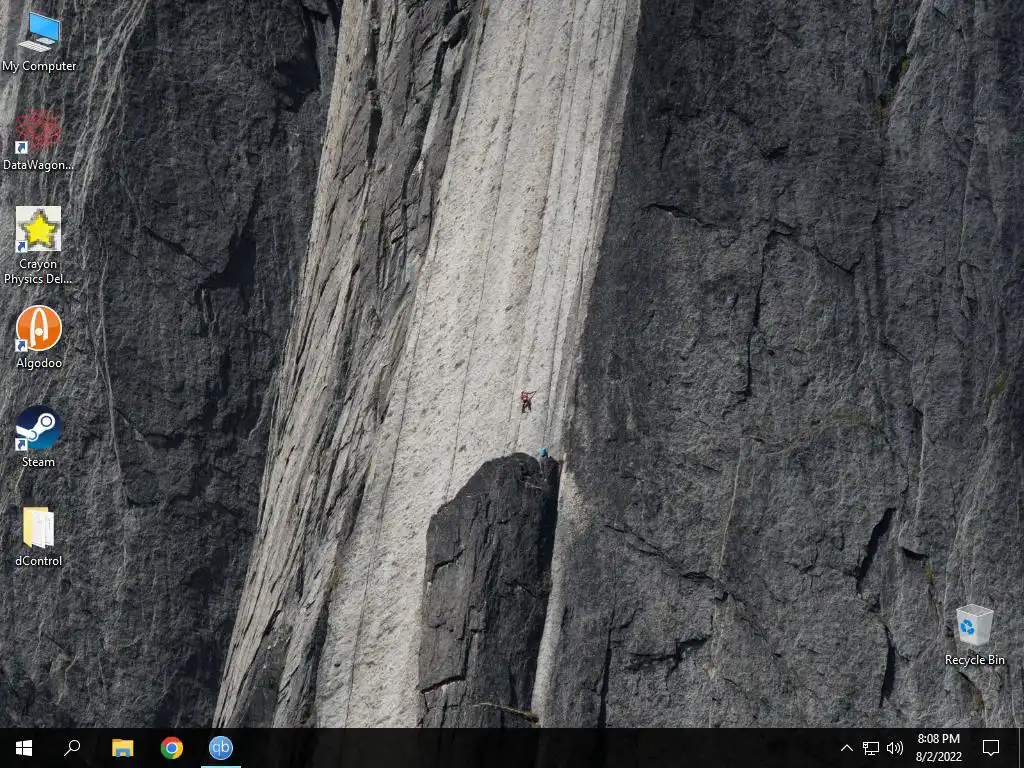
Task: Open the volume control tray icon
Action: click(x=895, y=748)
